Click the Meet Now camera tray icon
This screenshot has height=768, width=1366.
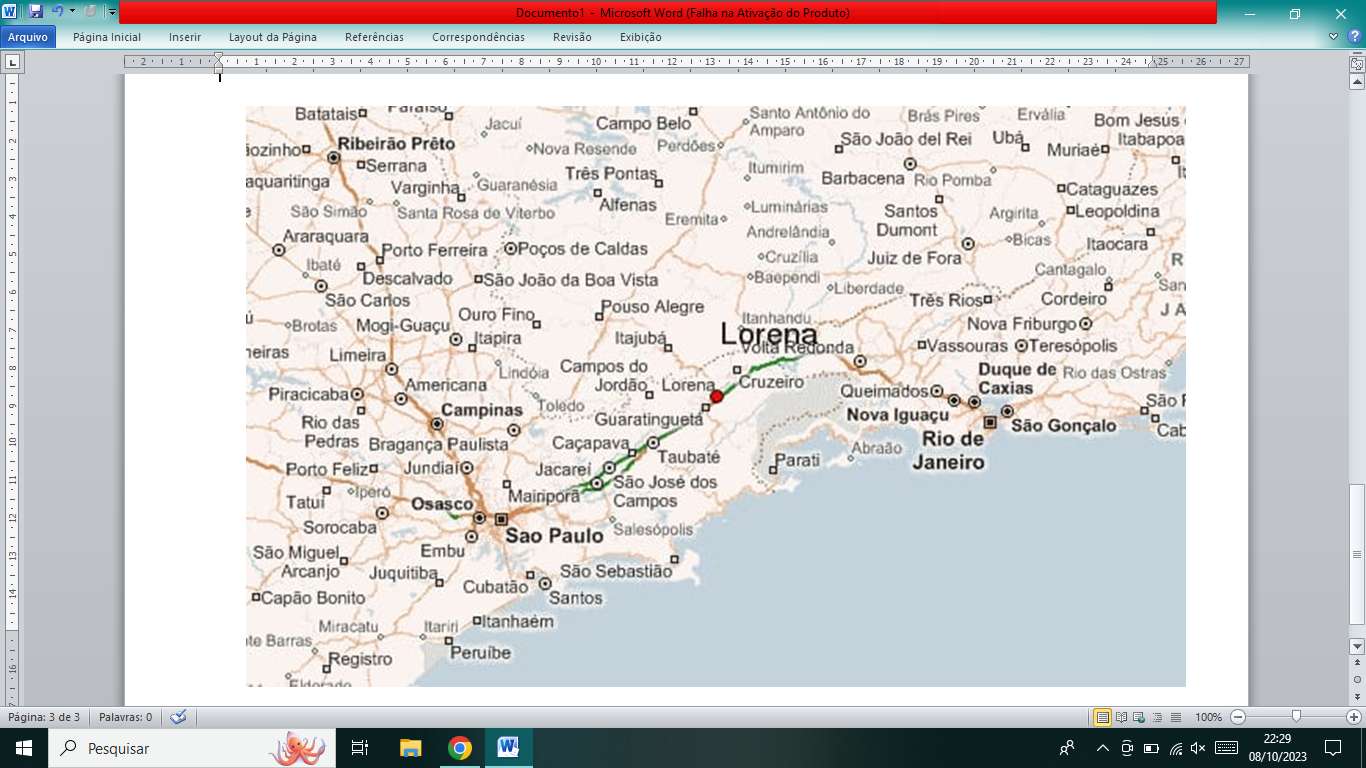coord(1127,748)
